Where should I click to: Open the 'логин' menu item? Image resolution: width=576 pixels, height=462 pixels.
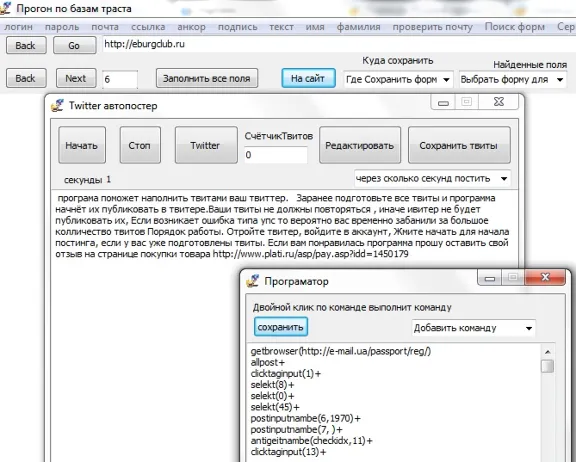point(18,27)
